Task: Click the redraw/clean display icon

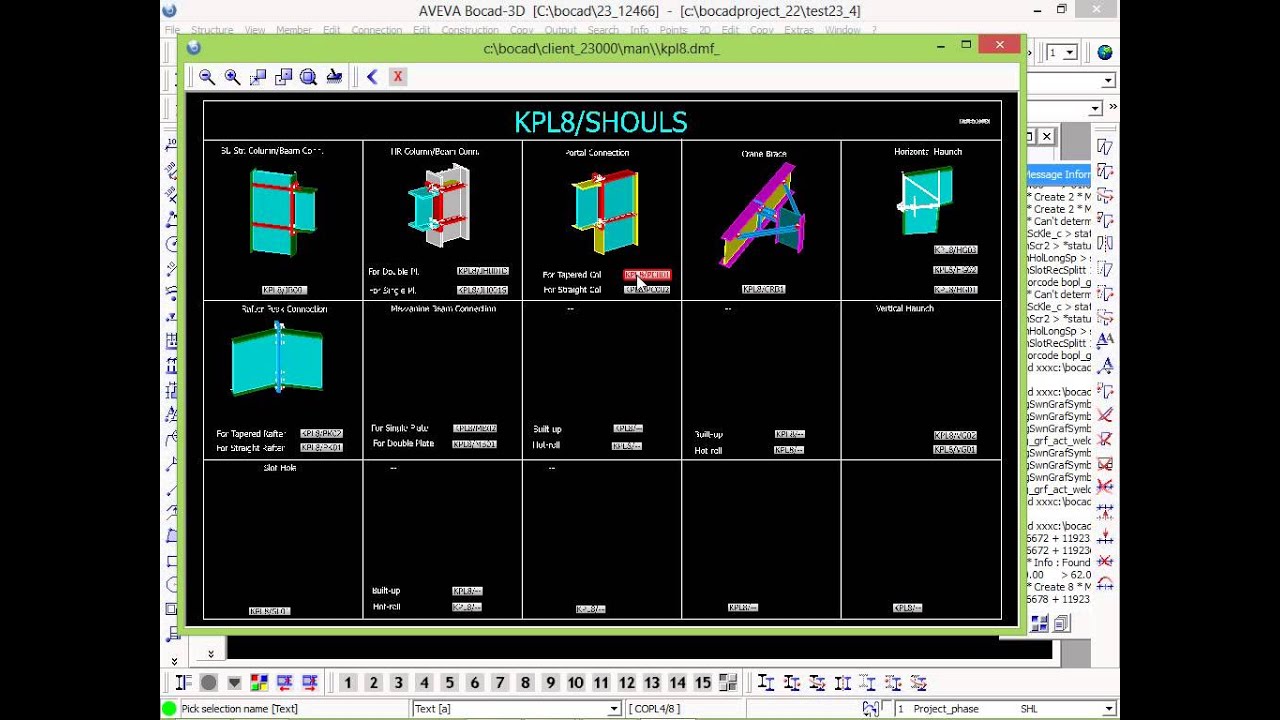Action: pos(334,77)
